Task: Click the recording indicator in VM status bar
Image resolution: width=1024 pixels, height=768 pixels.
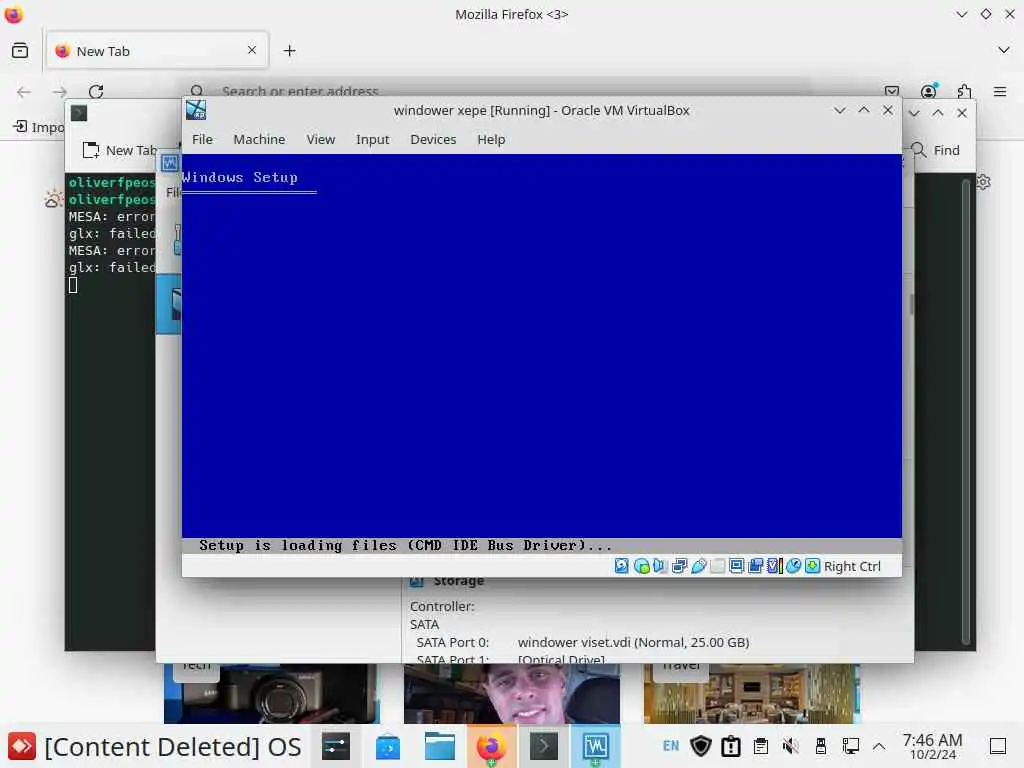Action: [756, 566]
